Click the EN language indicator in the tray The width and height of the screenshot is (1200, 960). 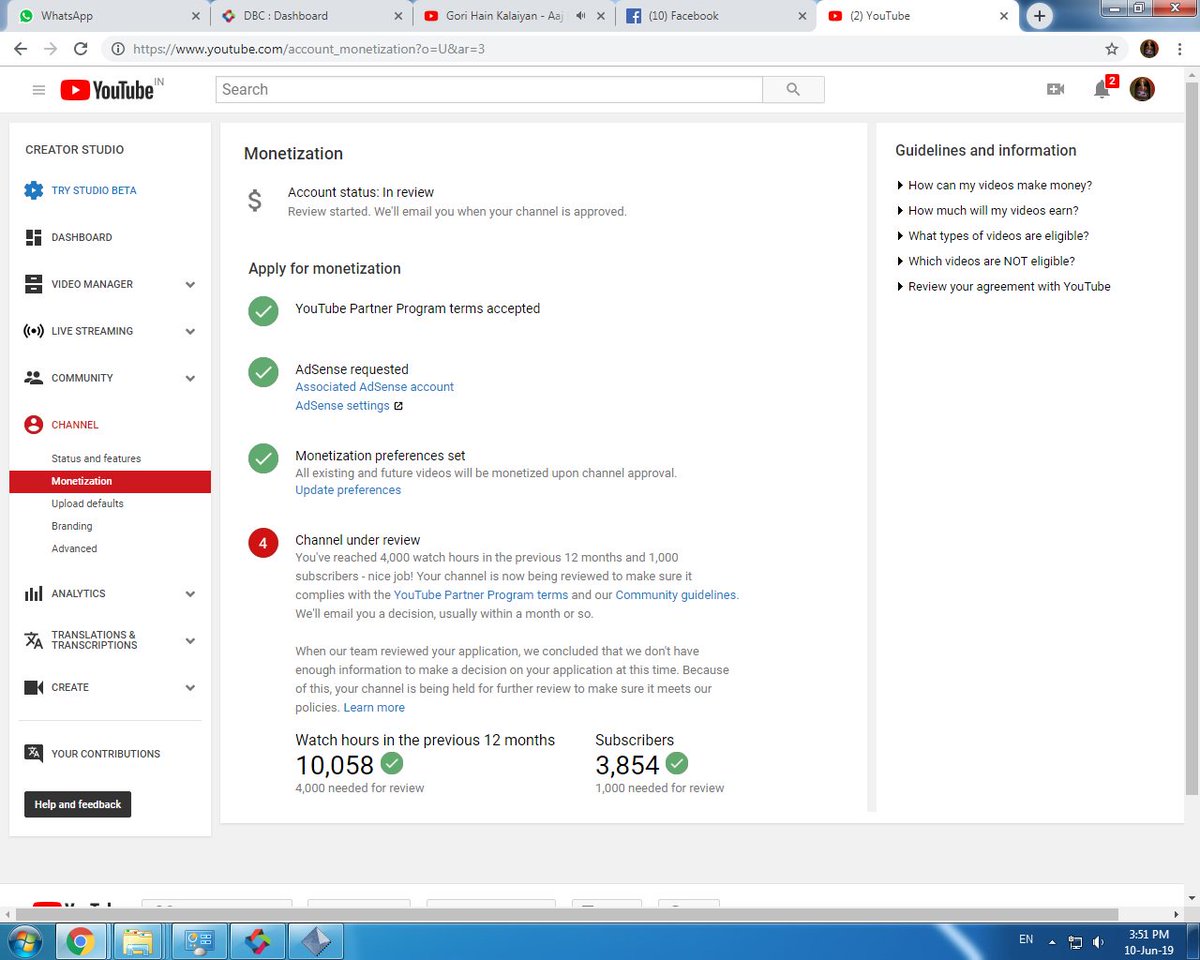(1026, 940)
